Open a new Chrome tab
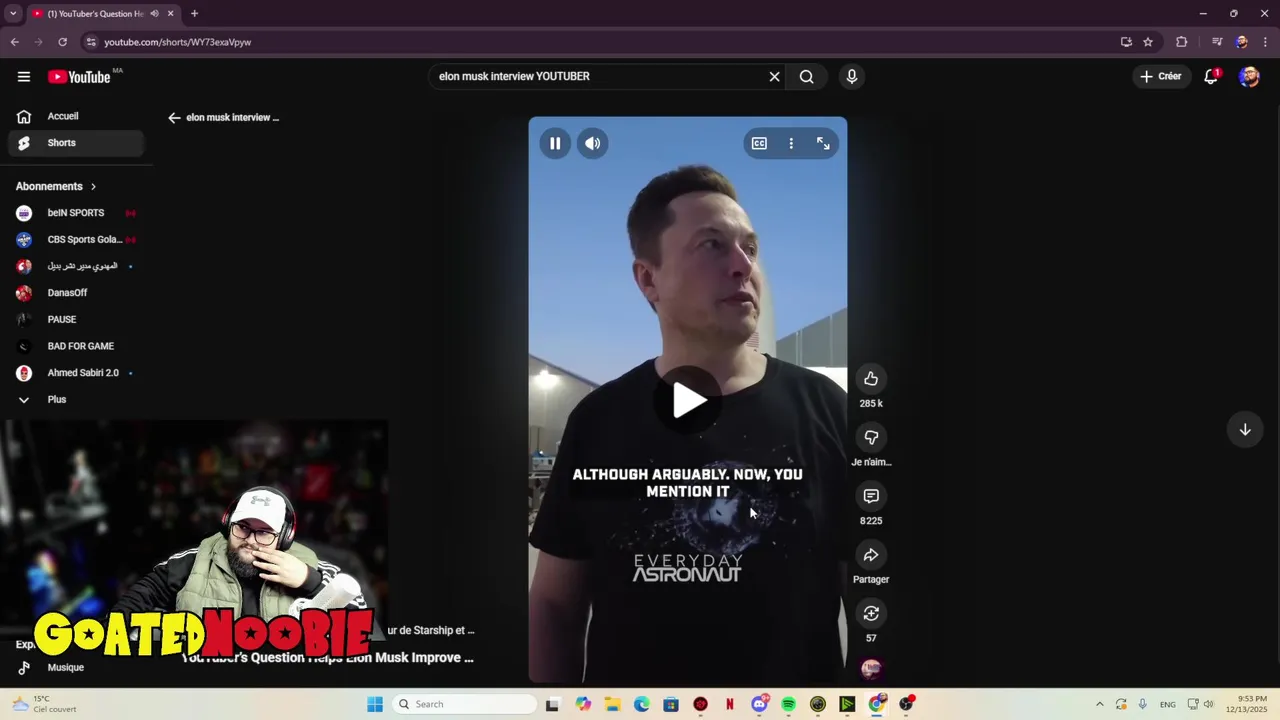This screenshot has height=720, width=1280. (x=194, y=13)
